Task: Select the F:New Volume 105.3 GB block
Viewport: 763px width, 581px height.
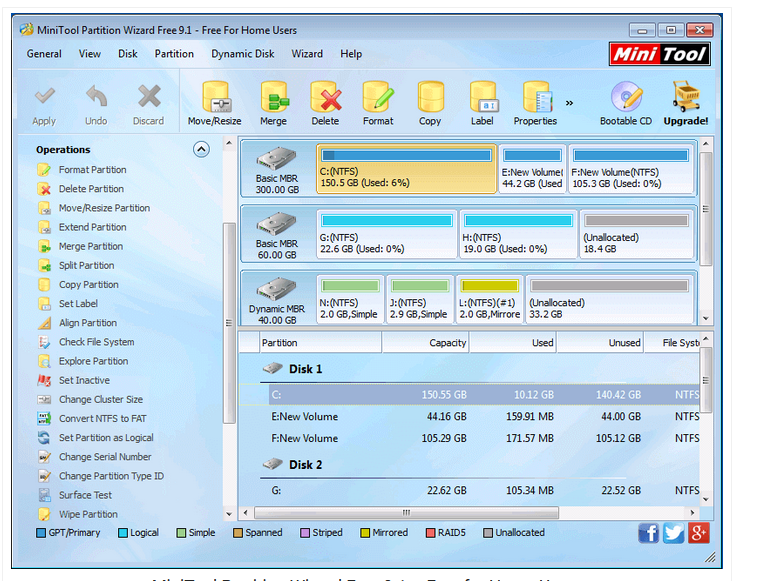Action: point(631,169)
